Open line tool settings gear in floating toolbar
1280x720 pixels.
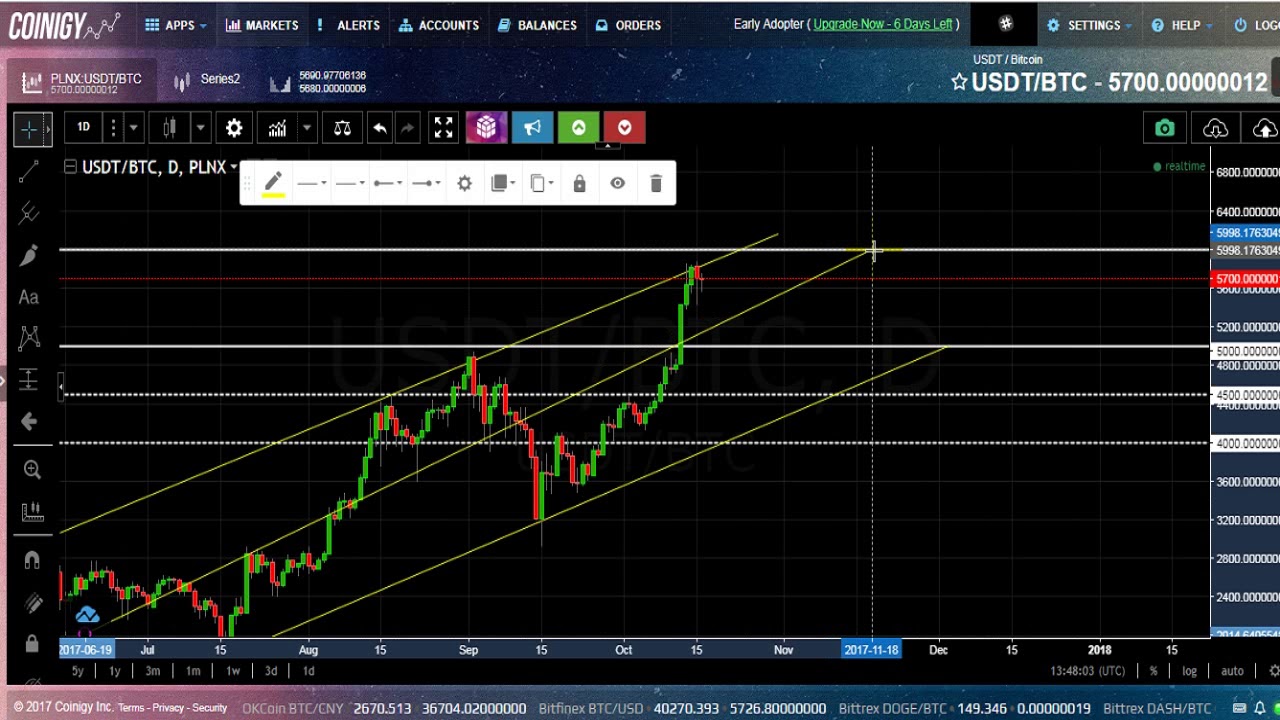(464, 183)
